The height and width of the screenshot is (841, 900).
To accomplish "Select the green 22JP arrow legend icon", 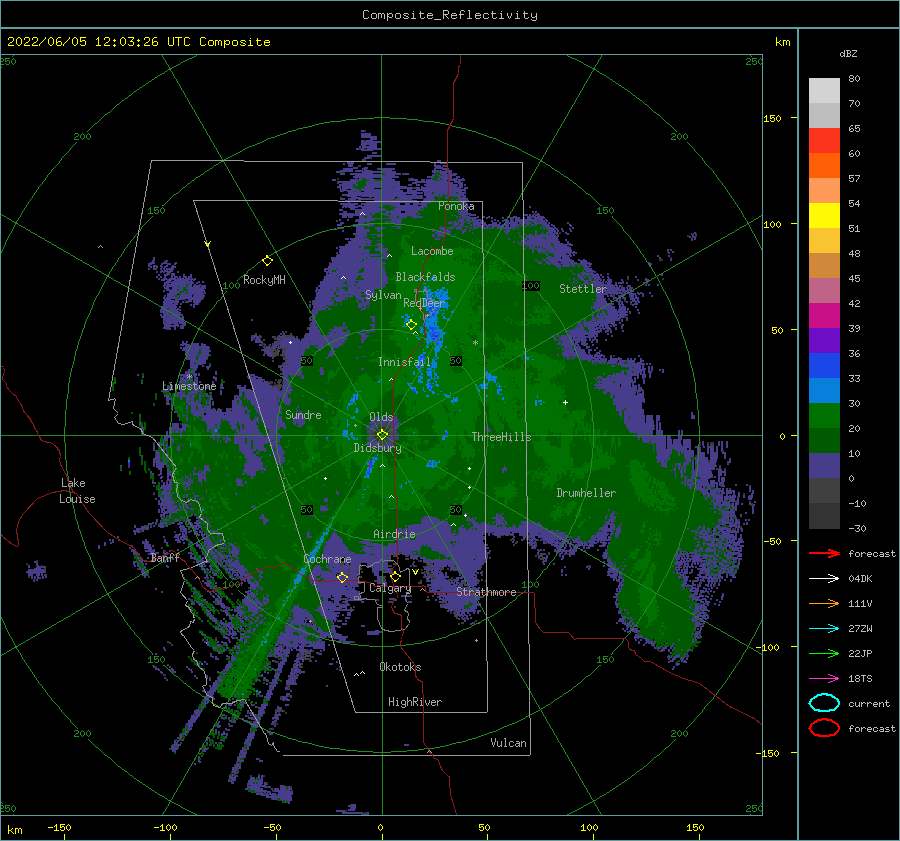I will pos(824,653).
